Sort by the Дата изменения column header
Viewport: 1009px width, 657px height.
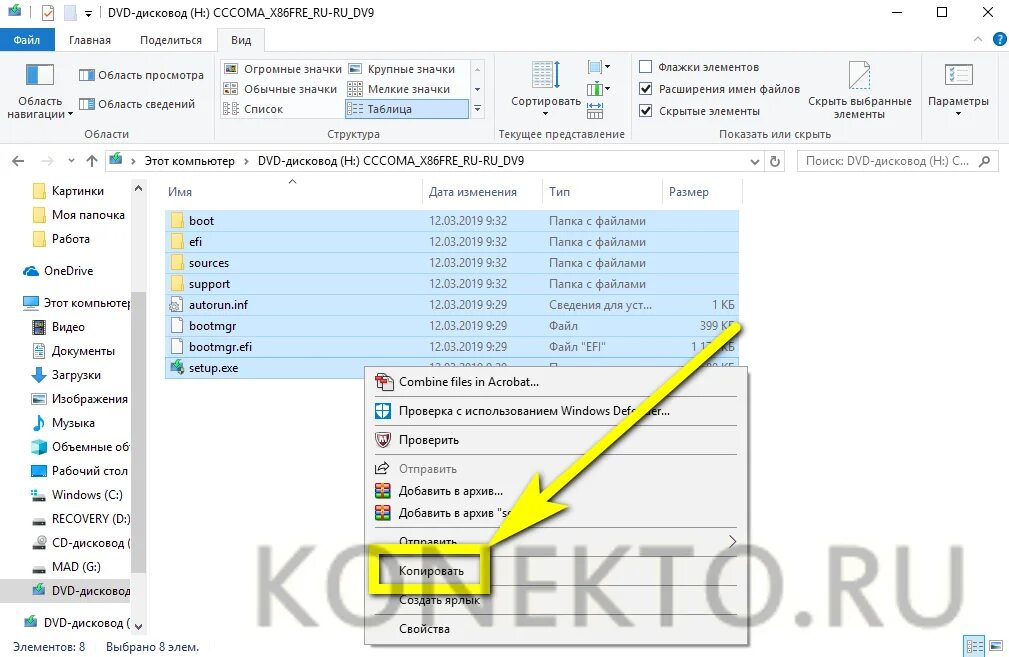pyautogui.click(x=481, y=192)
